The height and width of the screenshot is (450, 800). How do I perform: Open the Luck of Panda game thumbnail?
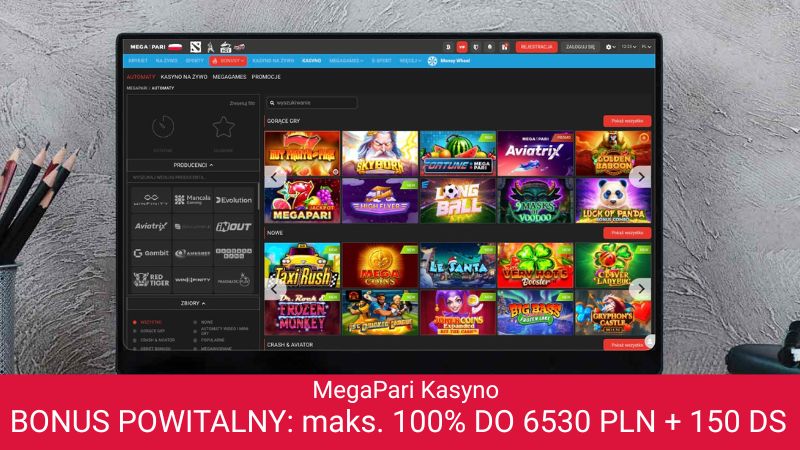pyautogui.click(x=613, y=201)
